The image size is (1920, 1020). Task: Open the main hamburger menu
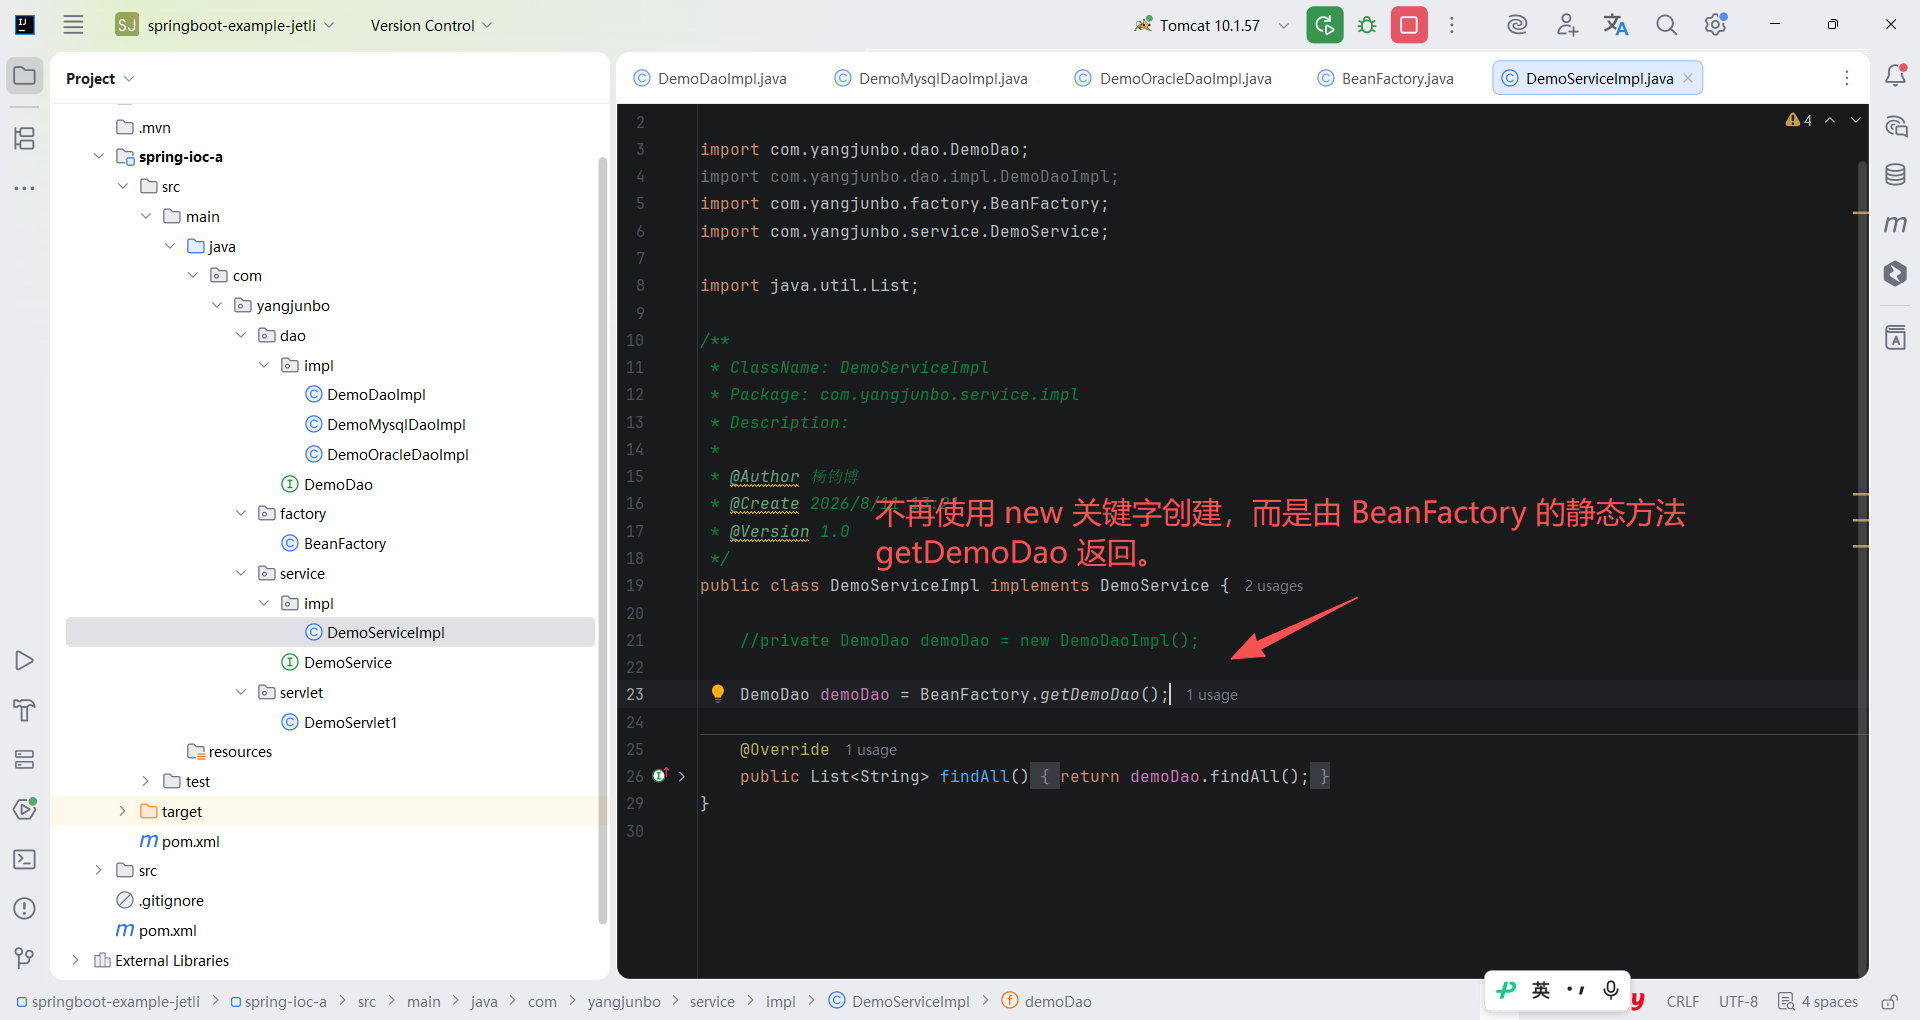[73, 25]
